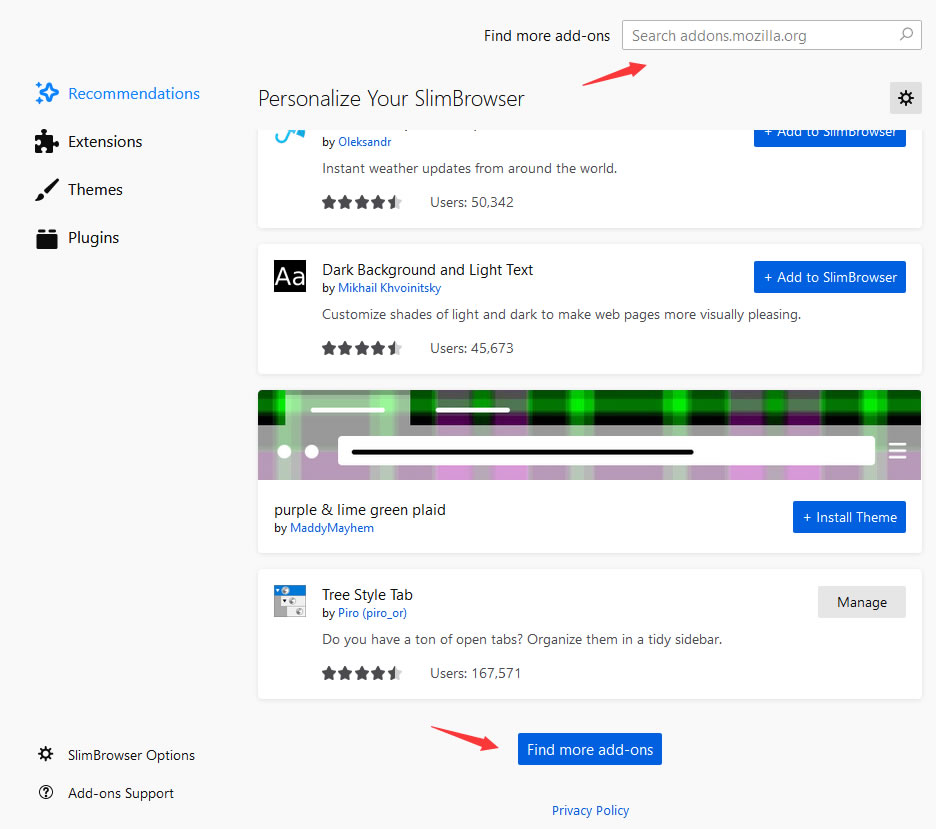The width and height of the screenshot is (936, 829).
Task: Open Piro (piro_or) author link
Action: pyautogui.click(x=372, y=613)
